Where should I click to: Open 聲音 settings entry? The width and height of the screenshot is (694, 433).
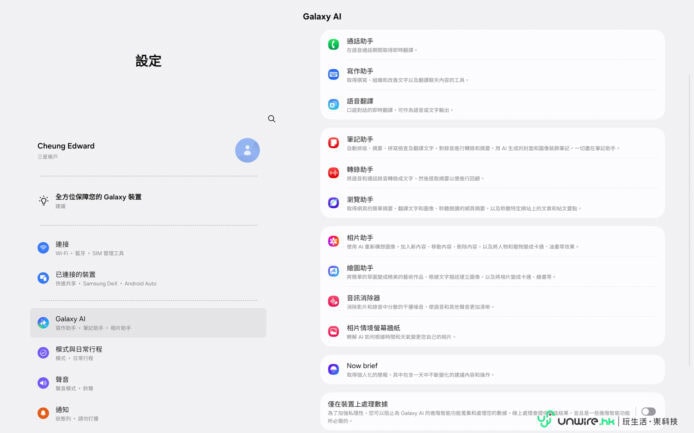(x=148, y=383)
